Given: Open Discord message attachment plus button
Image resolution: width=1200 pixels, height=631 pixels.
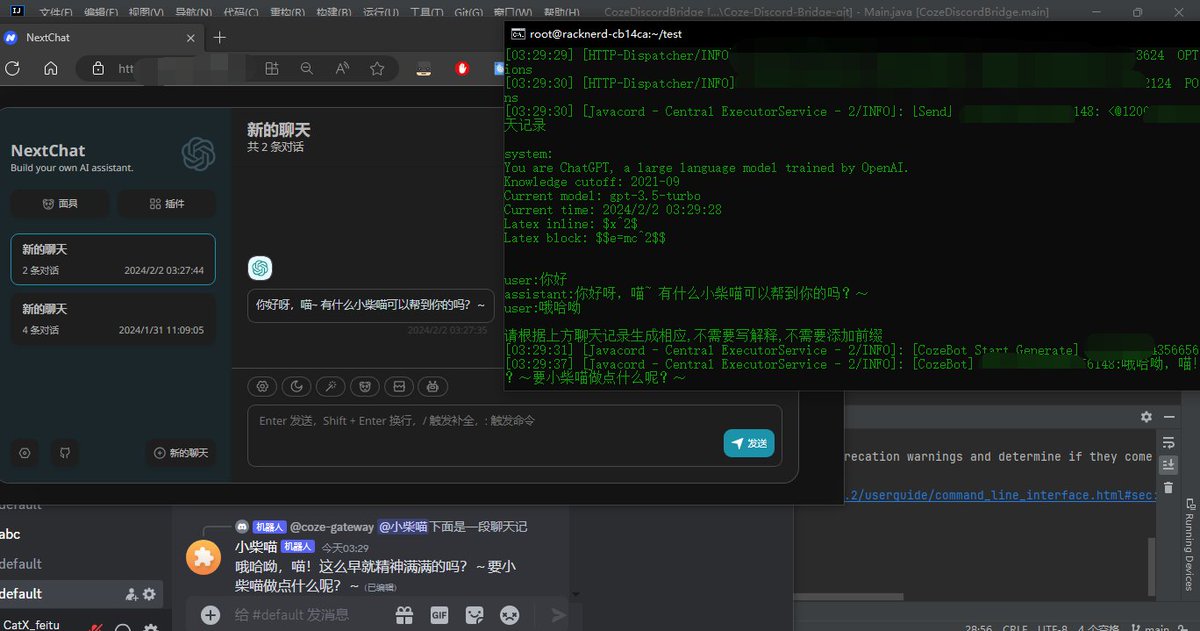Looking at the screenshot, I should click(210, 614).
